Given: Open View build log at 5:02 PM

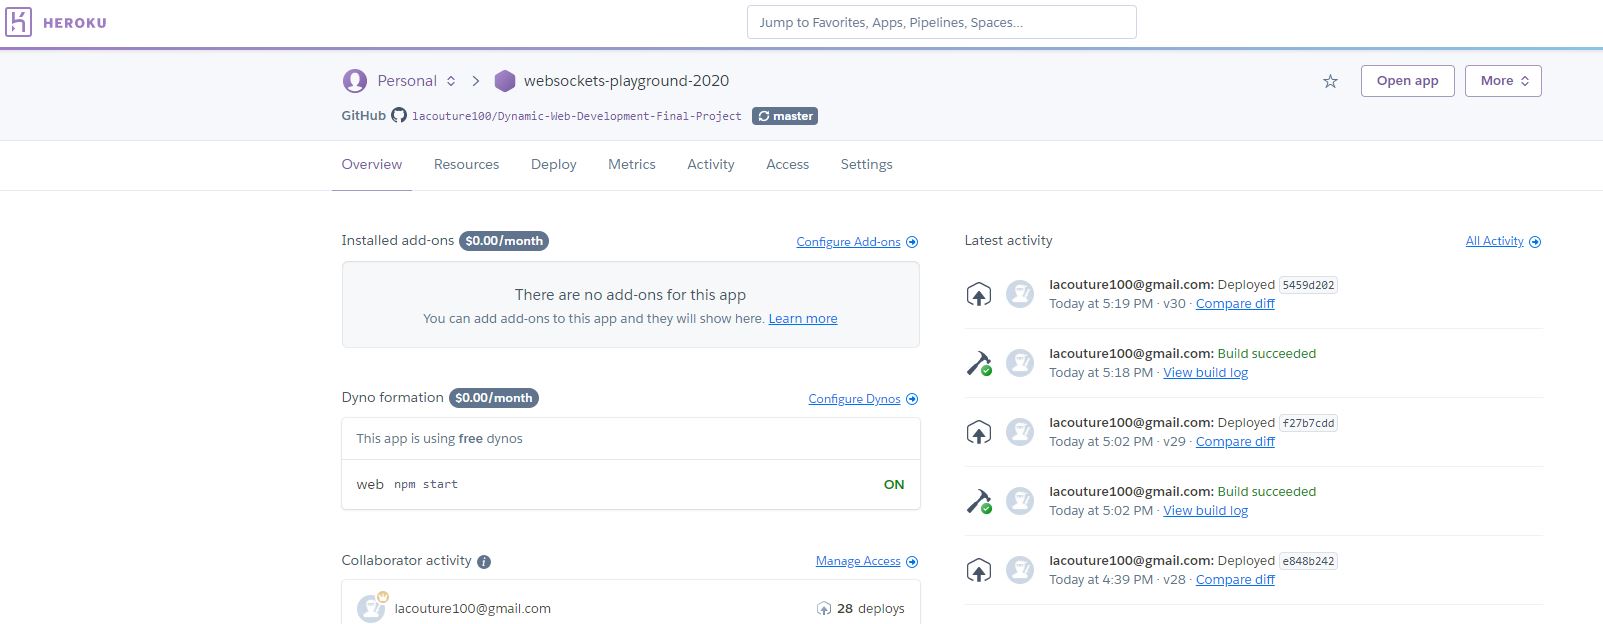Looking at the screenshot, I should (1206, 511).
